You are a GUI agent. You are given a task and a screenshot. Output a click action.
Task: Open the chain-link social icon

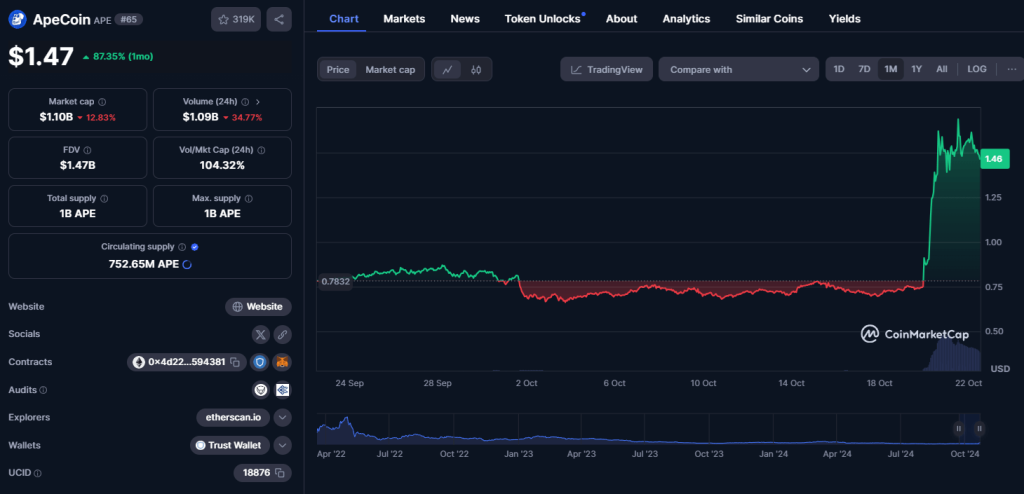coord(282,335)
